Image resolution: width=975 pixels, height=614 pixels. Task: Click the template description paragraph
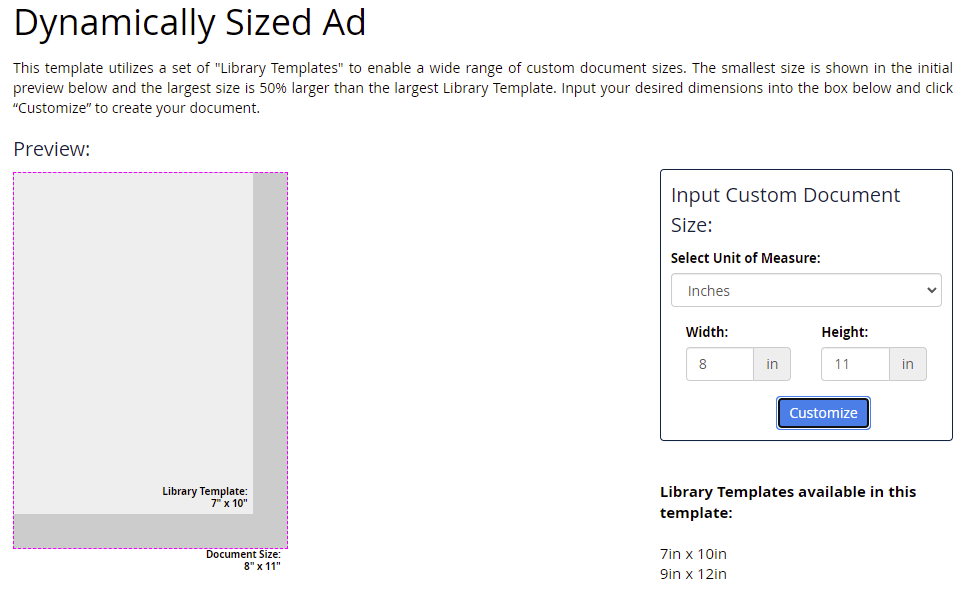(482, 88)
